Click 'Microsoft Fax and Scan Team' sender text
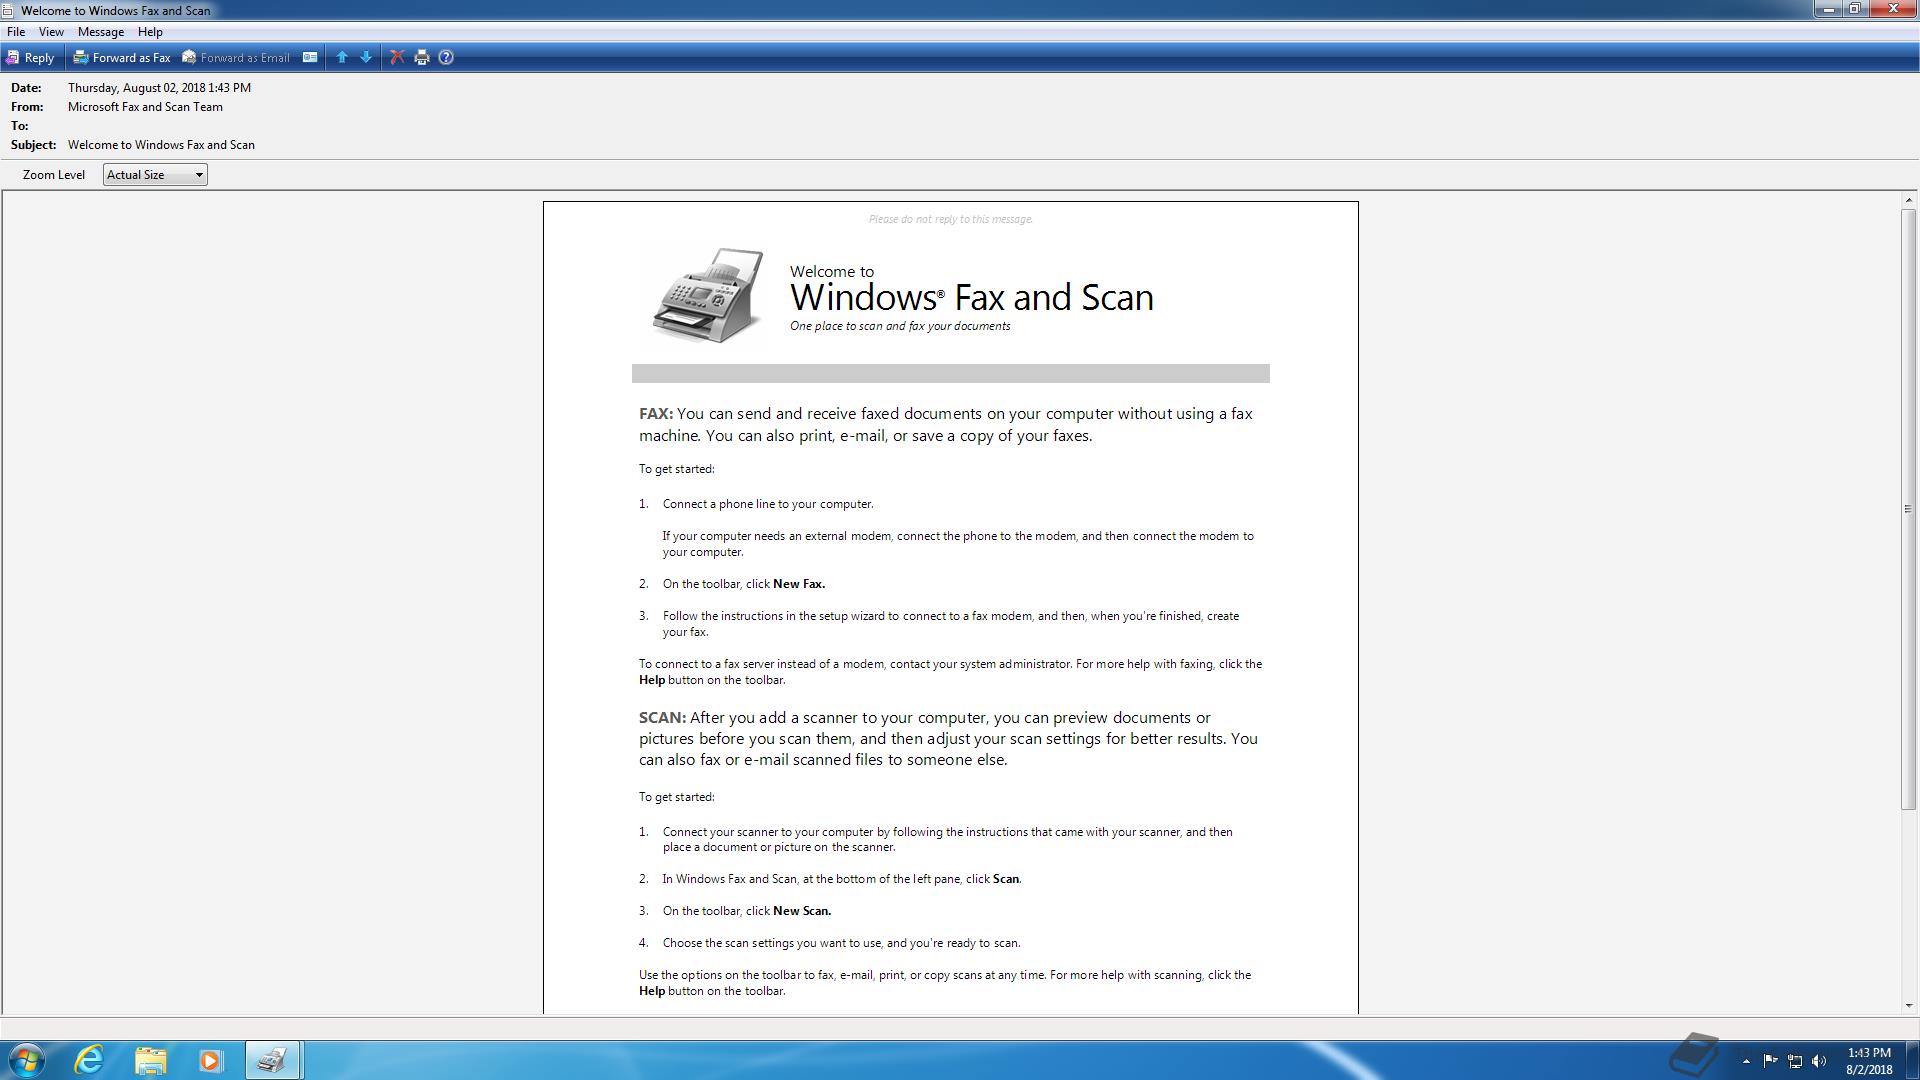The image size is (1920, 1080). point(145,107)
